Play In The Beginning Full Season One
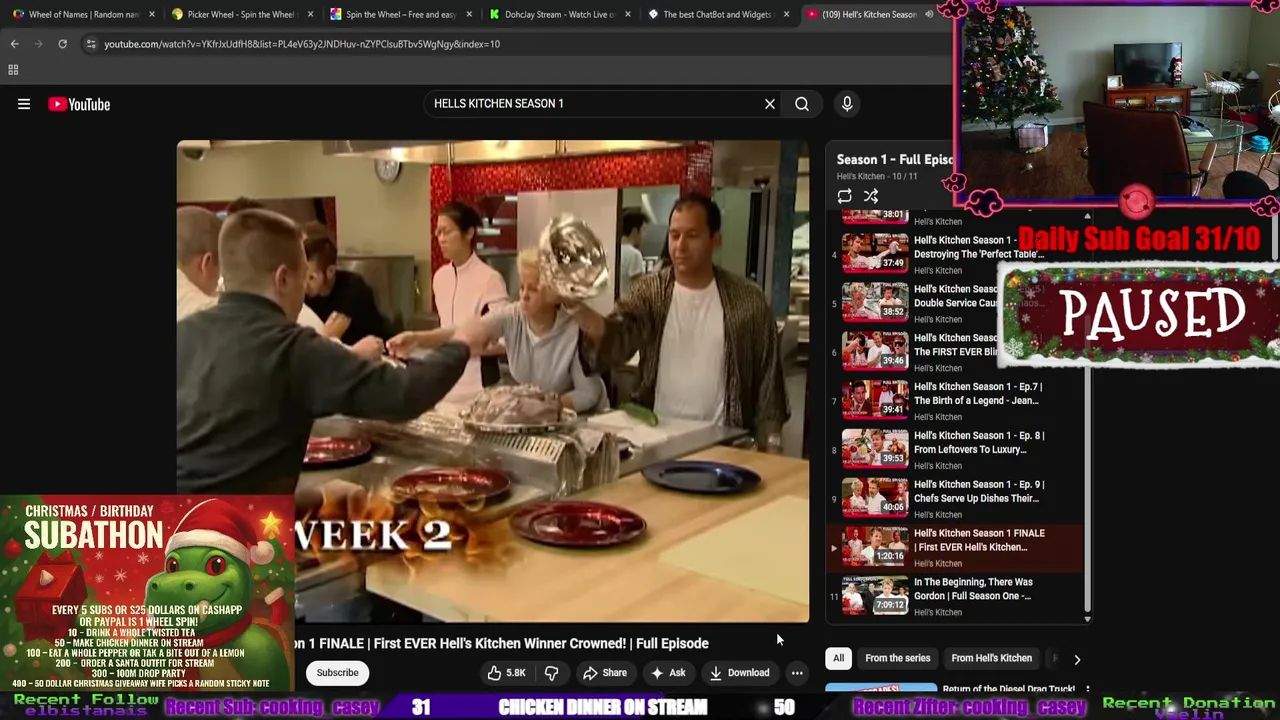 tap(956, 596)
